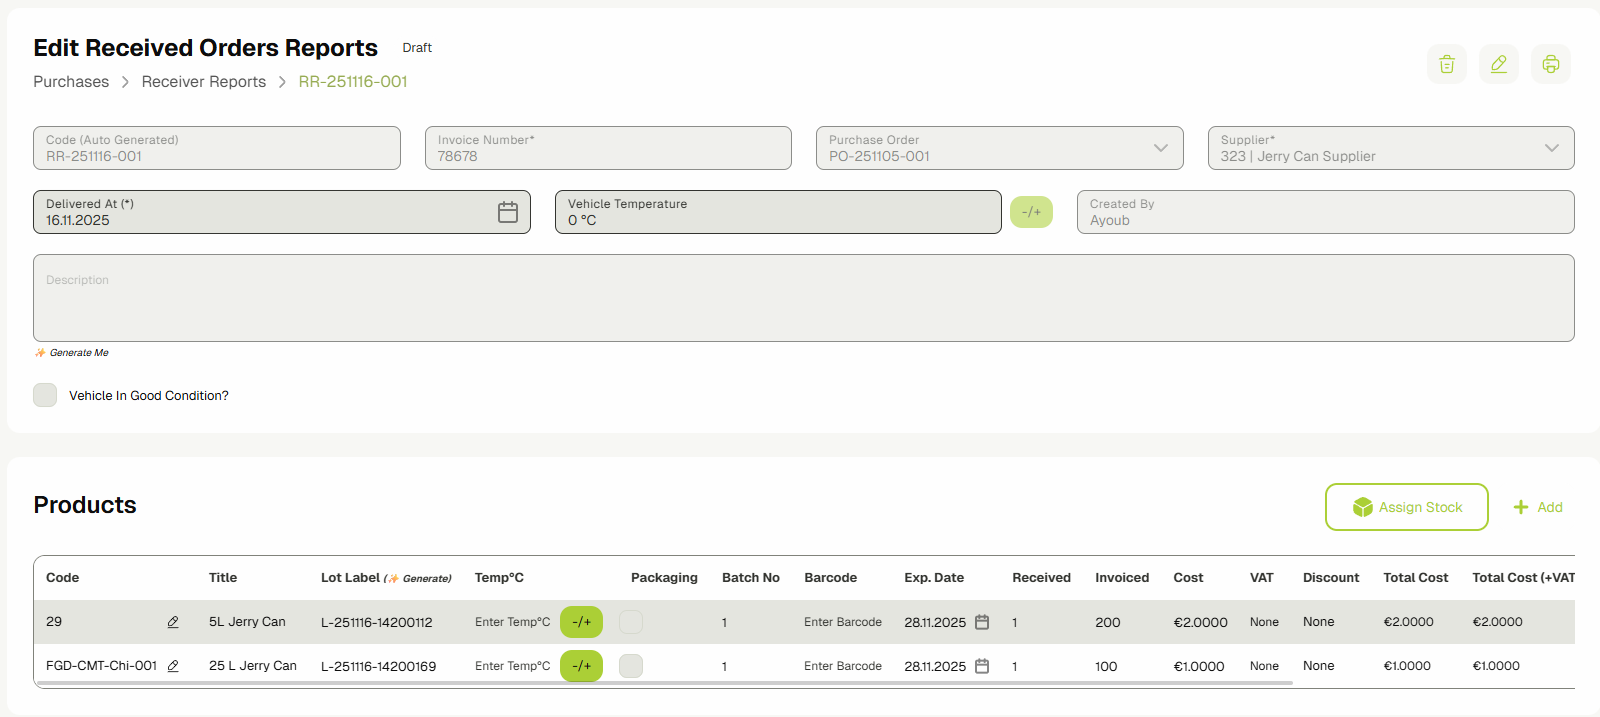Click the Assign Stock button
Image resolution: width=1600 pixels, height=717 pixels.
(x=1406, y=507)
